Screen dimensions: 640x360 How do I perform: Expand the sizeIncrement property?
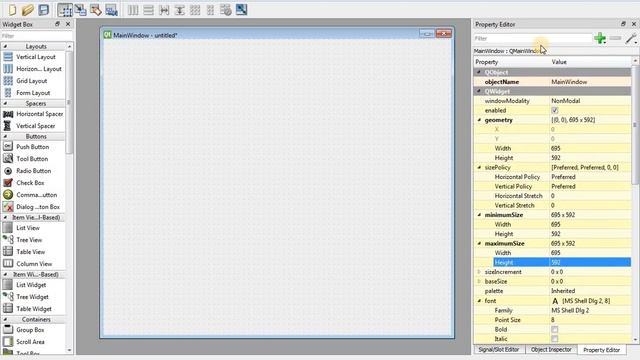[480, 272]
